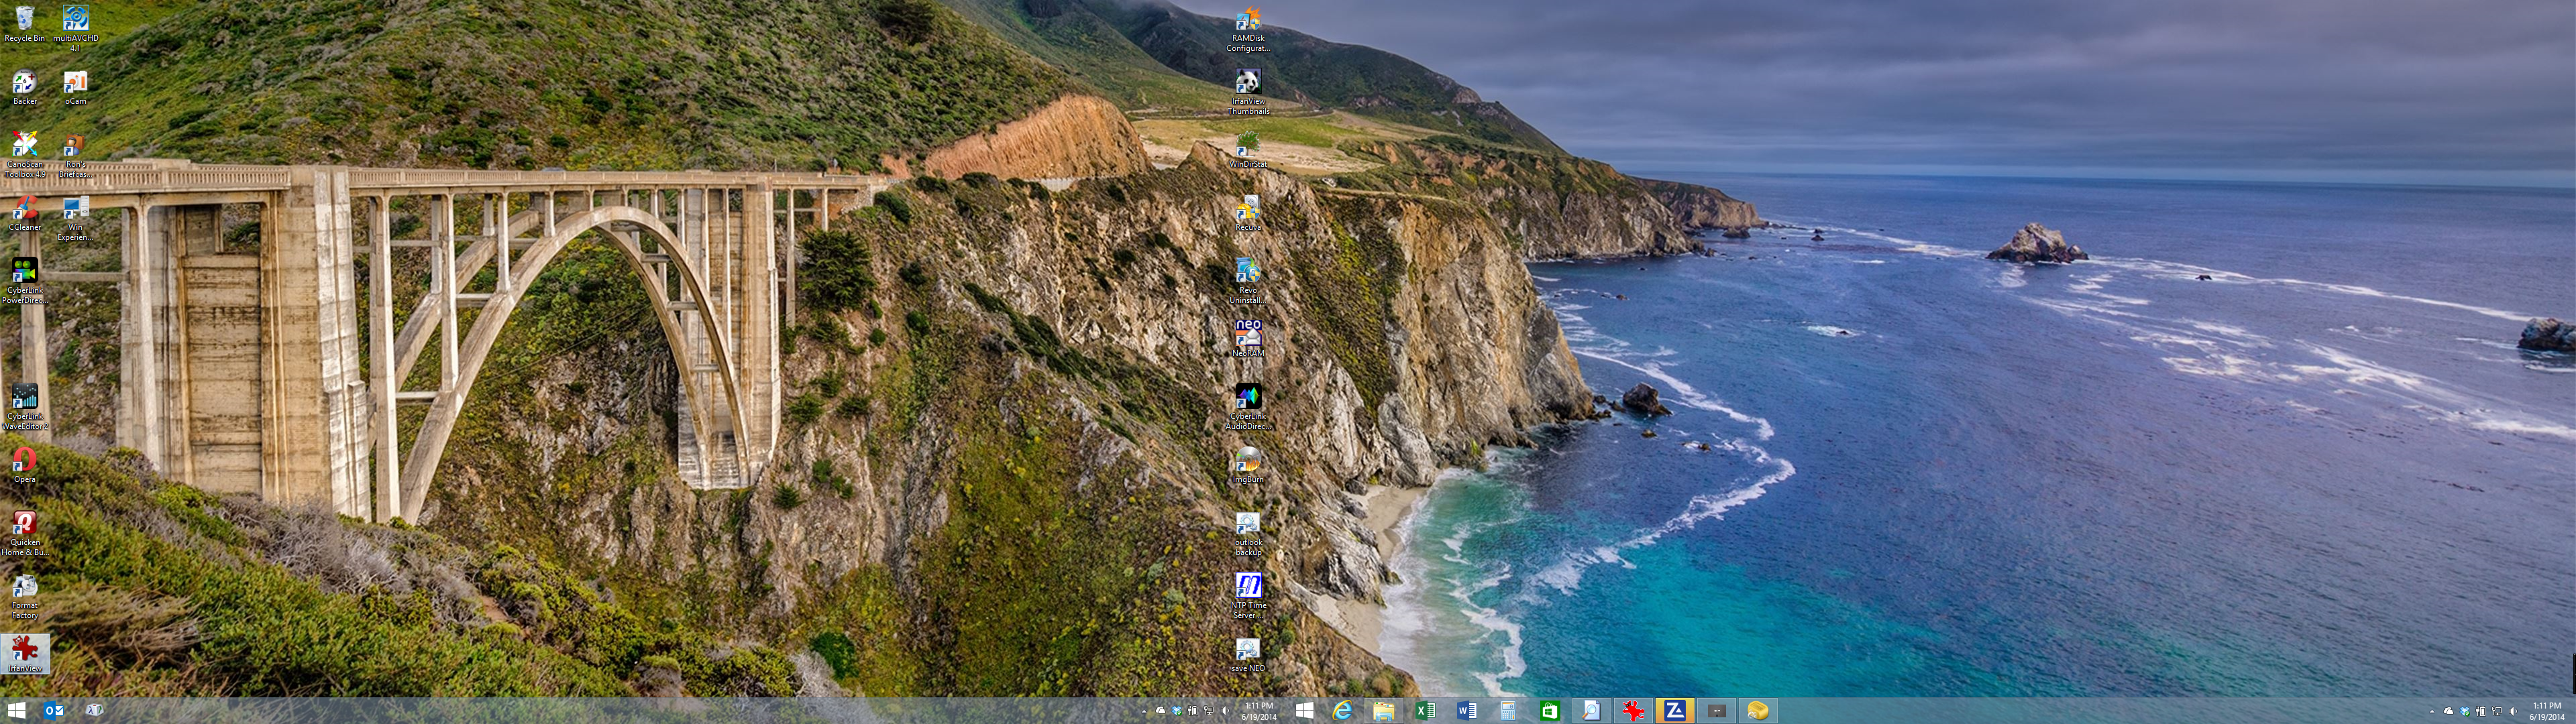
Task: Click the Start button on left taskbar
Action: pyautogui.click(x=16, y=710)
